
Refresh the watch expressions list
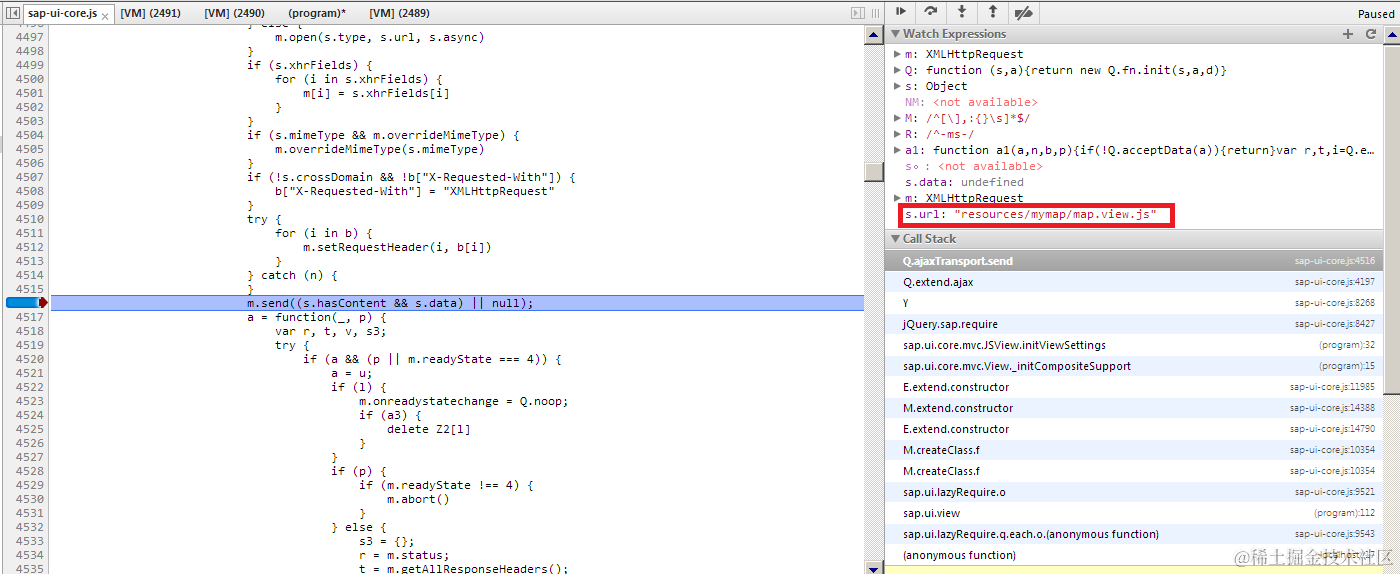(x=1371, y=34)
